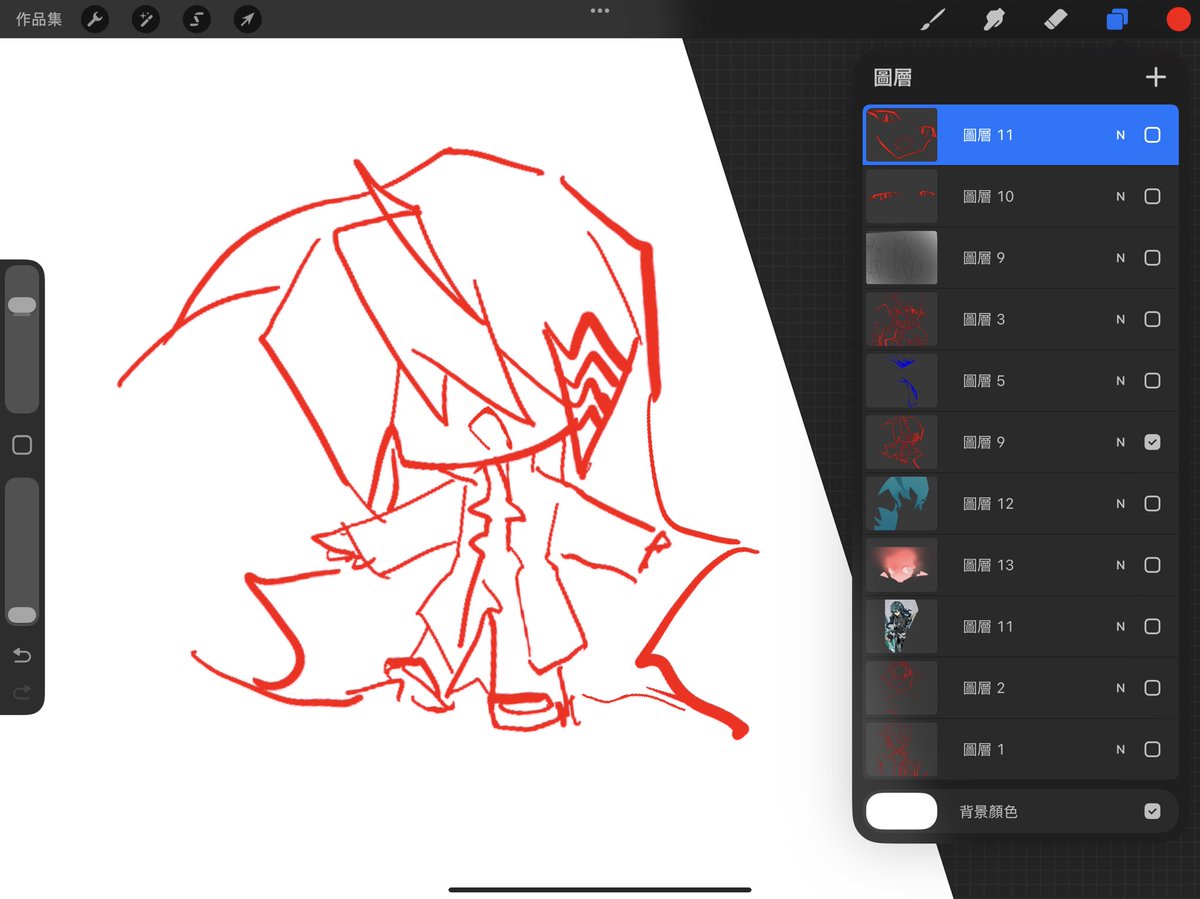The image size is (1200, 899).
Task: Add a new layer with plus button
Action: (1156, 77)
